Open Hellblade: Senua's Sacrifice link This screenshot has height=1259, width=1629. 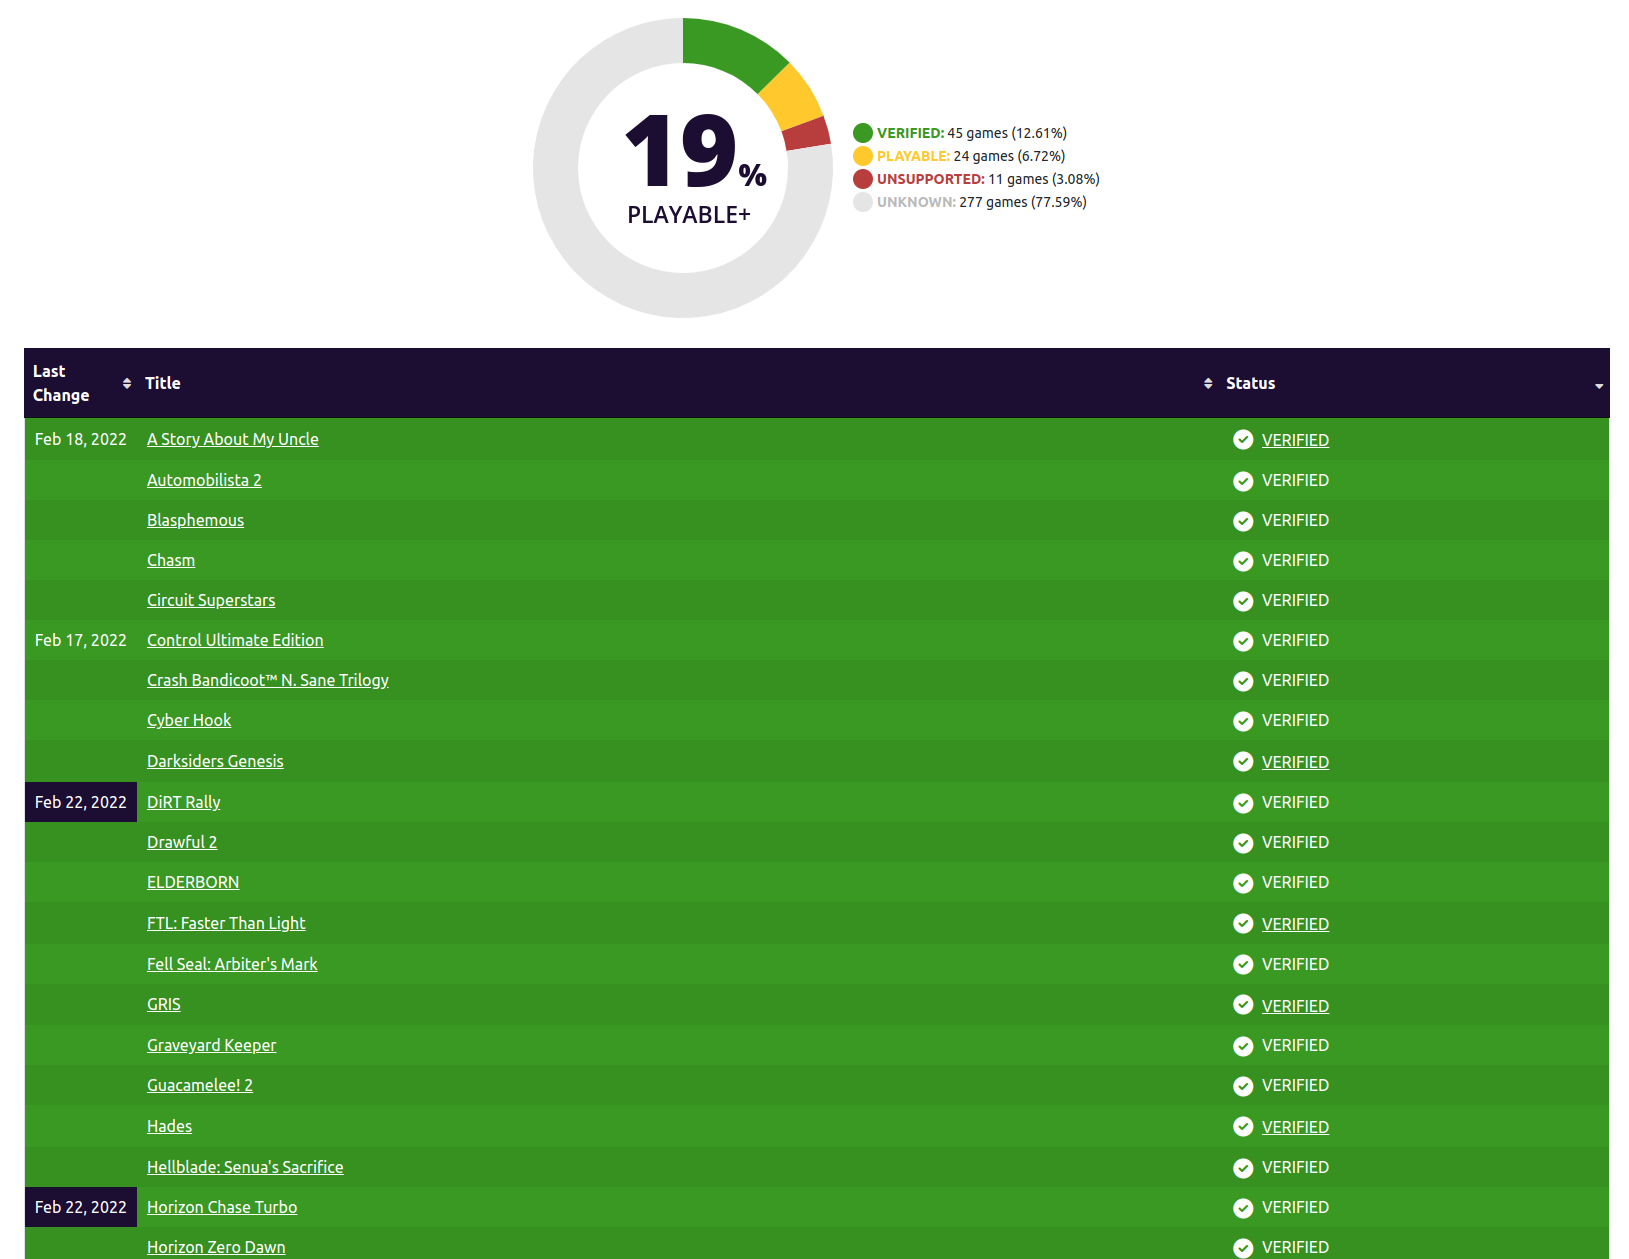(x=245, y=1167)
